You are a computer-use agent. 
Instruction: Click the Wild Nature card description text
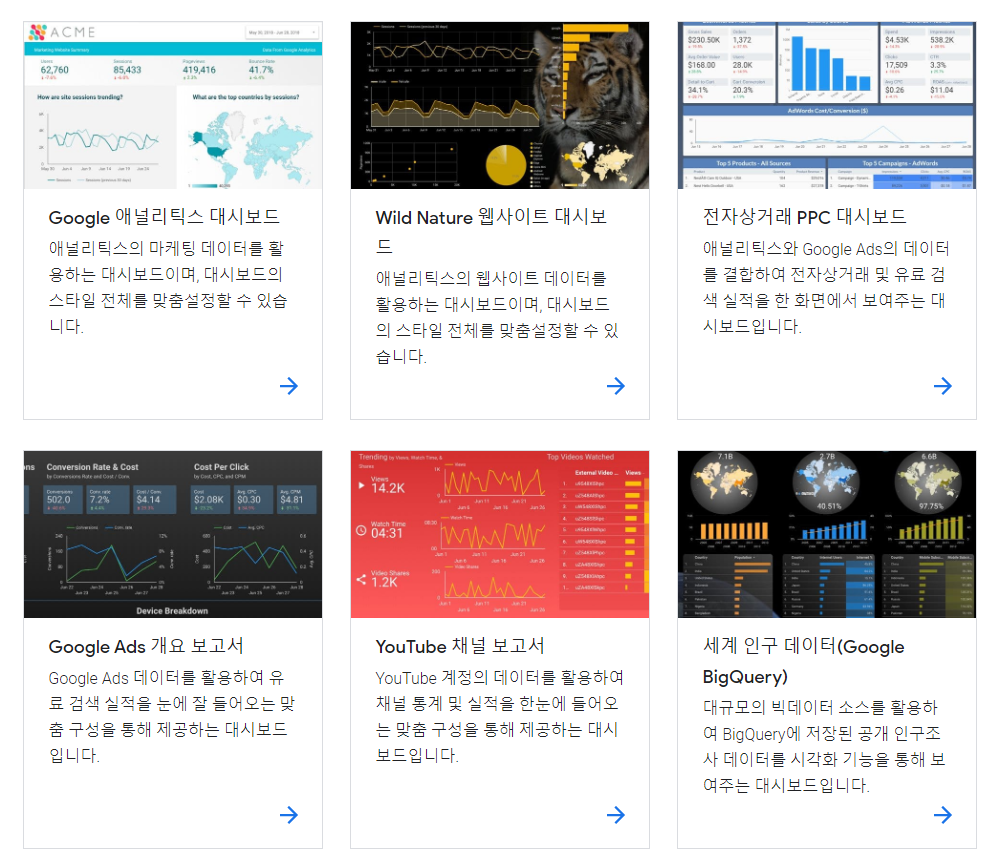(497, 317)
